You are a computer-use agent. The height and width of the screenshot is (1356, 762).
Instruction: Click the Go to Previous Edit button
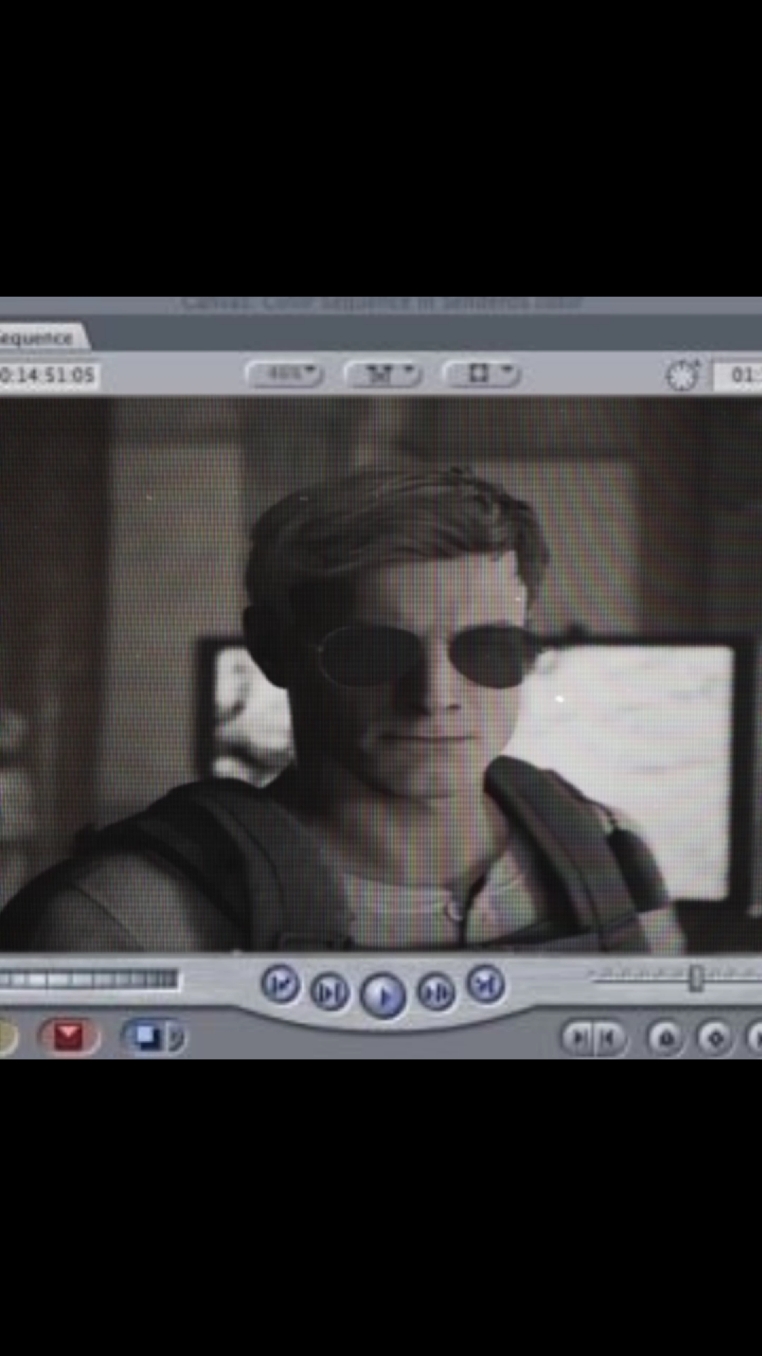280,984
